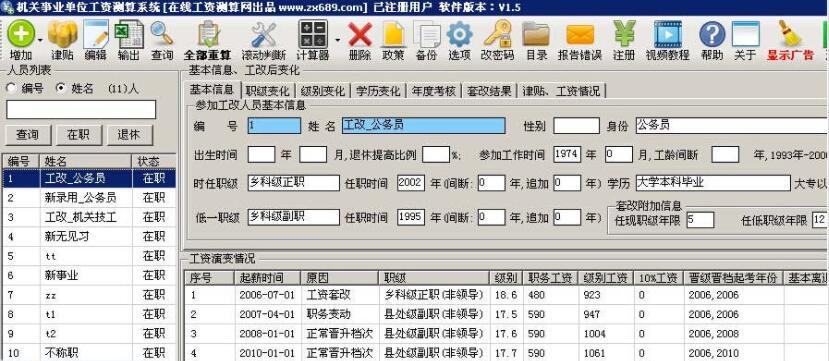
Task: Open the 津贴 gold coins icon
Action: [x=62, y=34]
